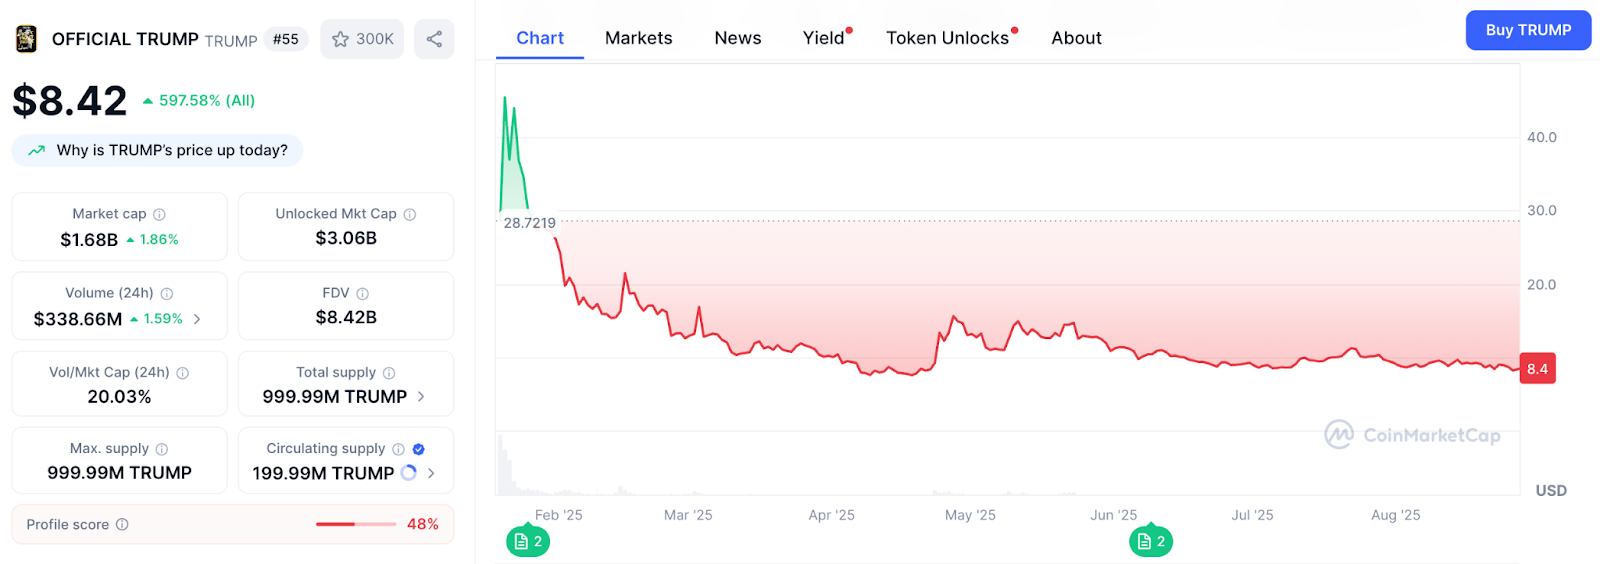Open info icon next to Max. supply
The width and height of the screenshot is (1600, 564).
(162, 449)
